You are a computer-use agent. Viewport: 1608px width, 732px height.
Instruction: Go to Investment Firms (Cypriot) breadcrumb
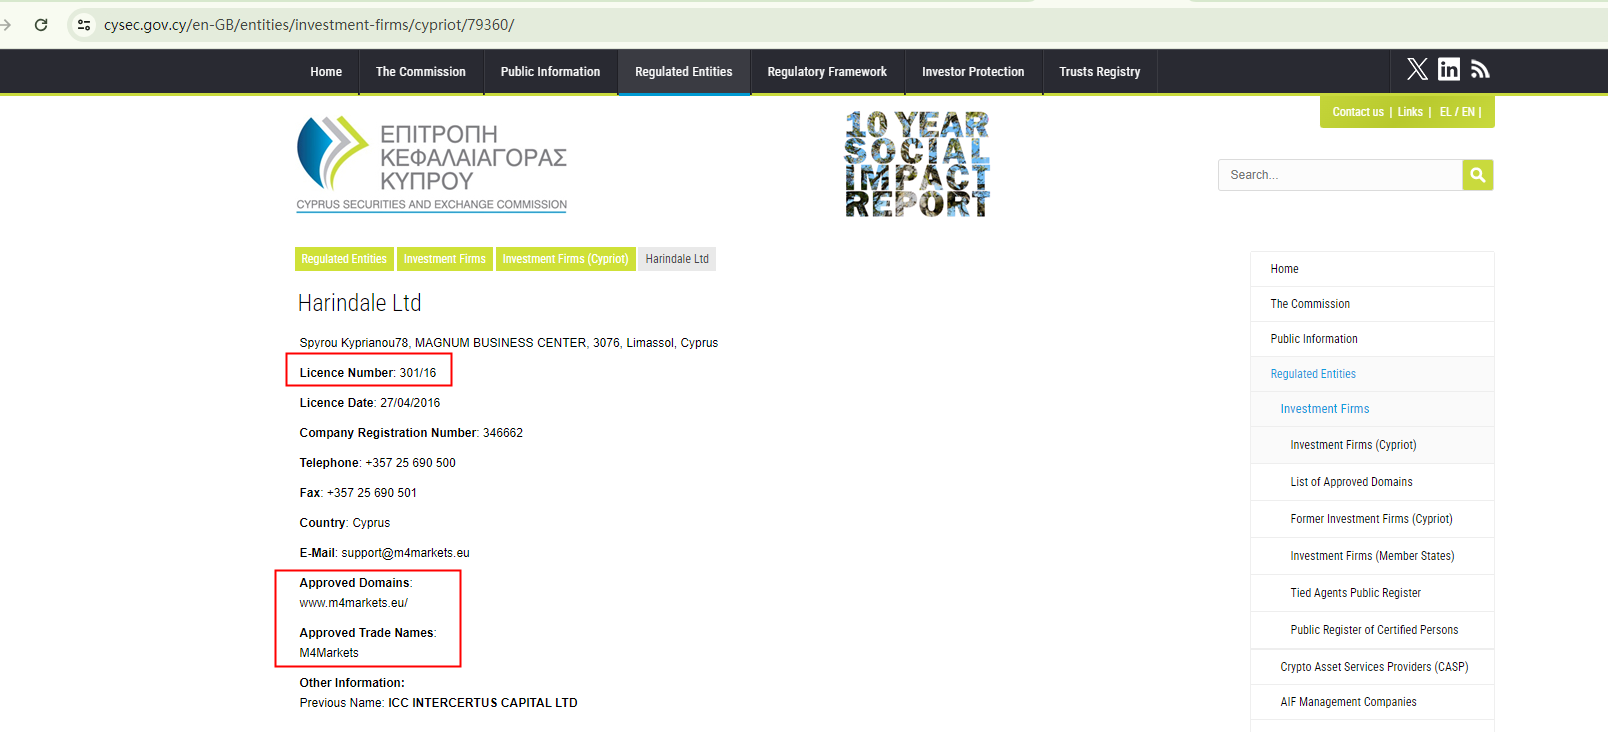coord(566,259)
